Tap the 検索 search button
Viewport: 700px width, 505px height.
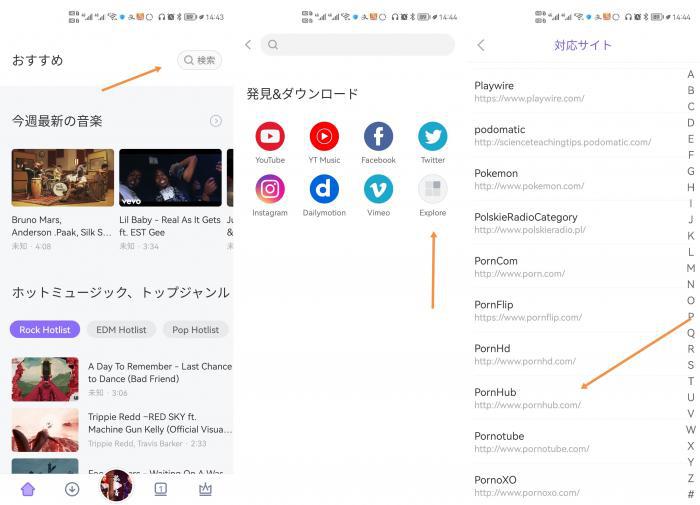[x=200, y=60]
